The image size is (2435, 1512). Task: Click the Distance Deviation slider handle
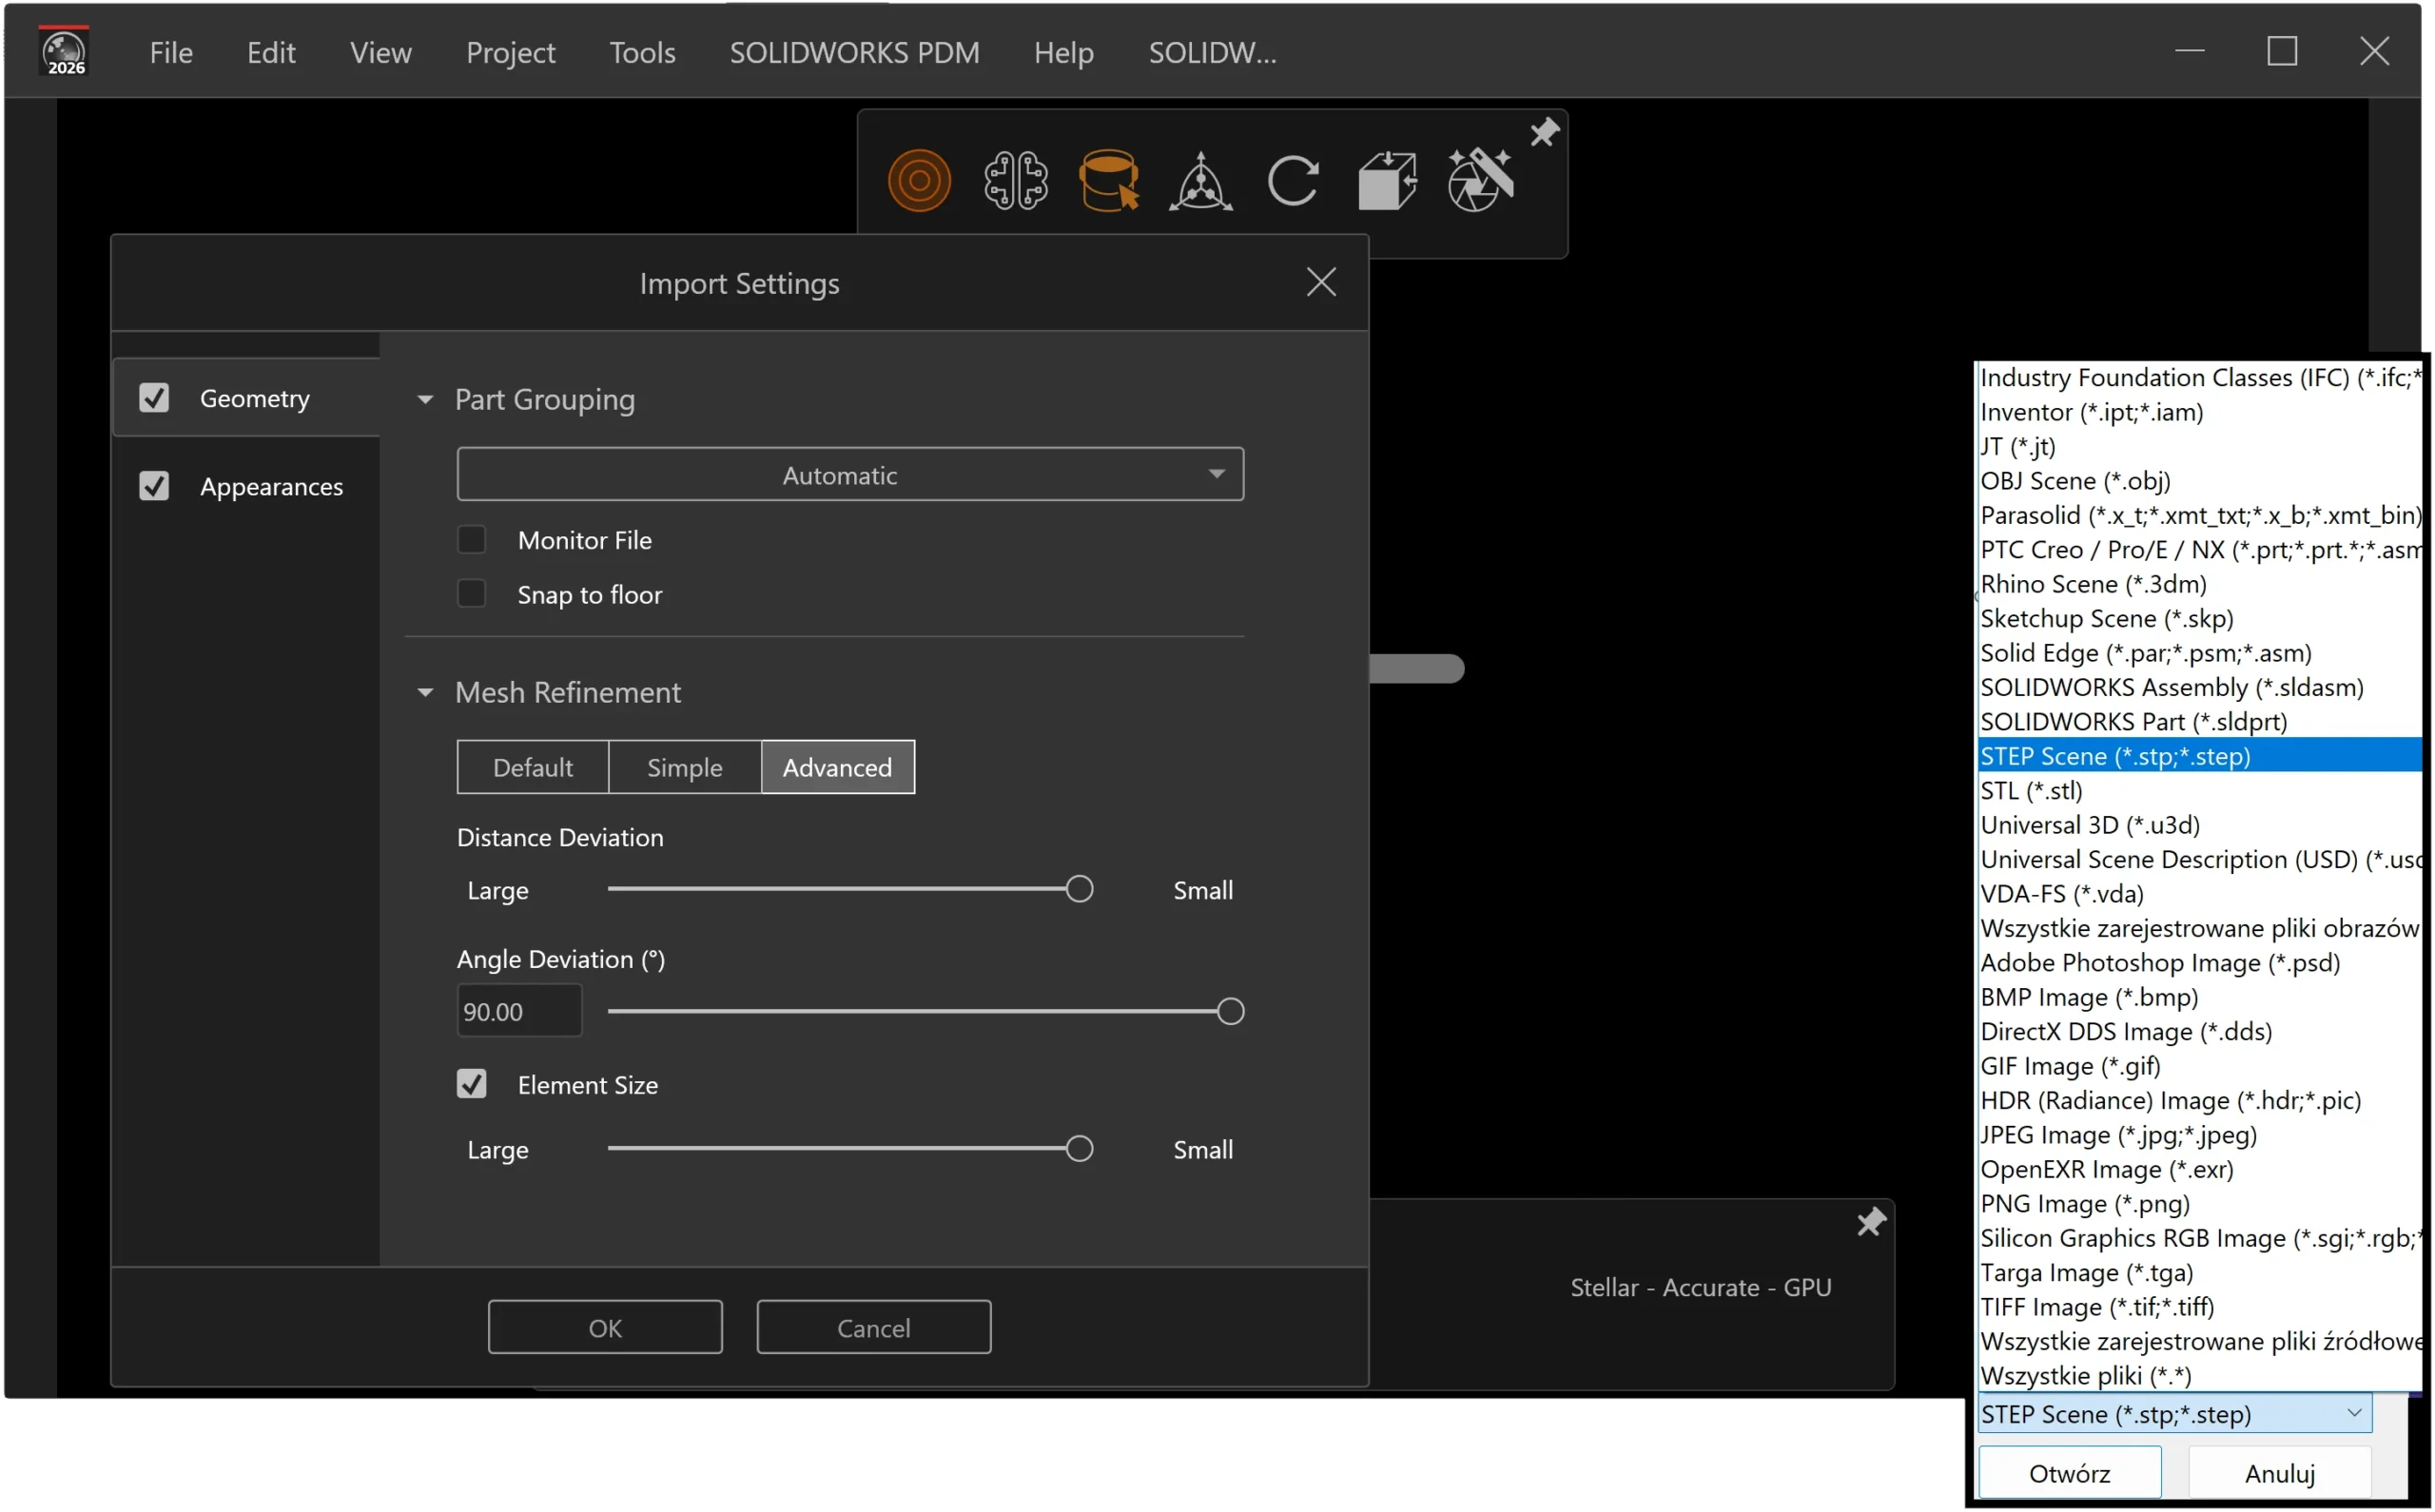point(1079,889)
